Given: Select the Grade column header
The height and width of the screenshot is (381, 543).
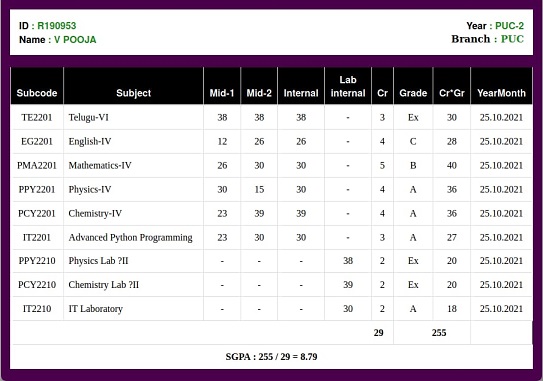Looking at the screenshot, I should 413,93.
